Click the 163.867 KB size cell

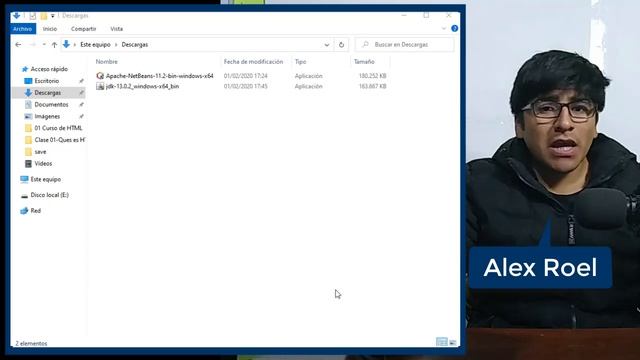pos(372,86)
